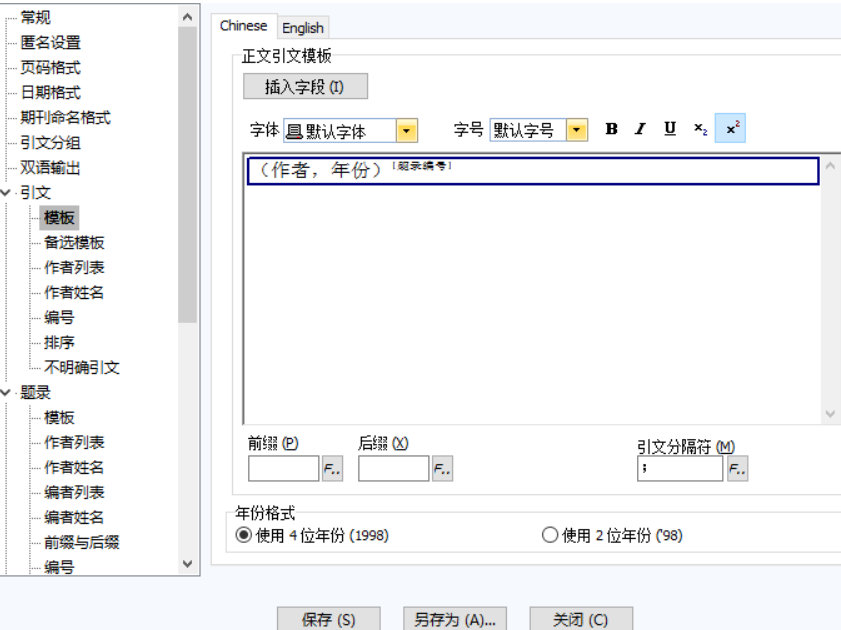Click the 插入字段 (I) button

coord(305,87)
